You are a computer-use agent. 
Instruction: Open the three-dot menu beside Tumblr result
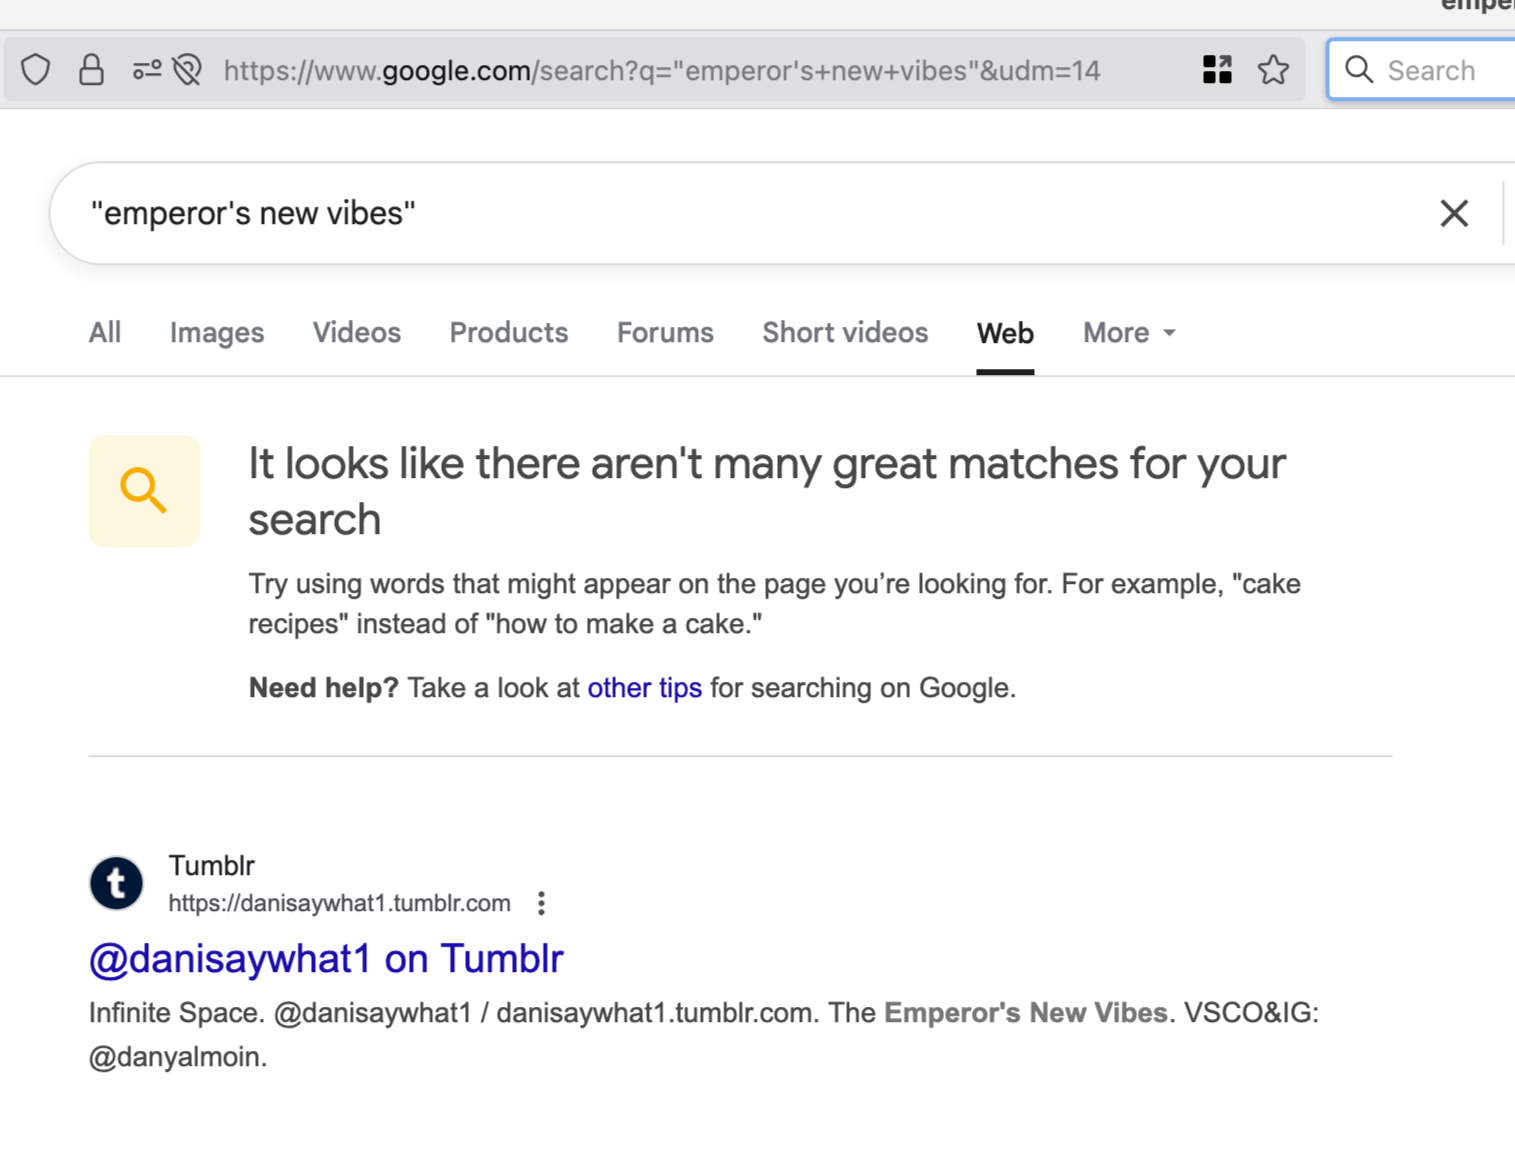(541, 904)
